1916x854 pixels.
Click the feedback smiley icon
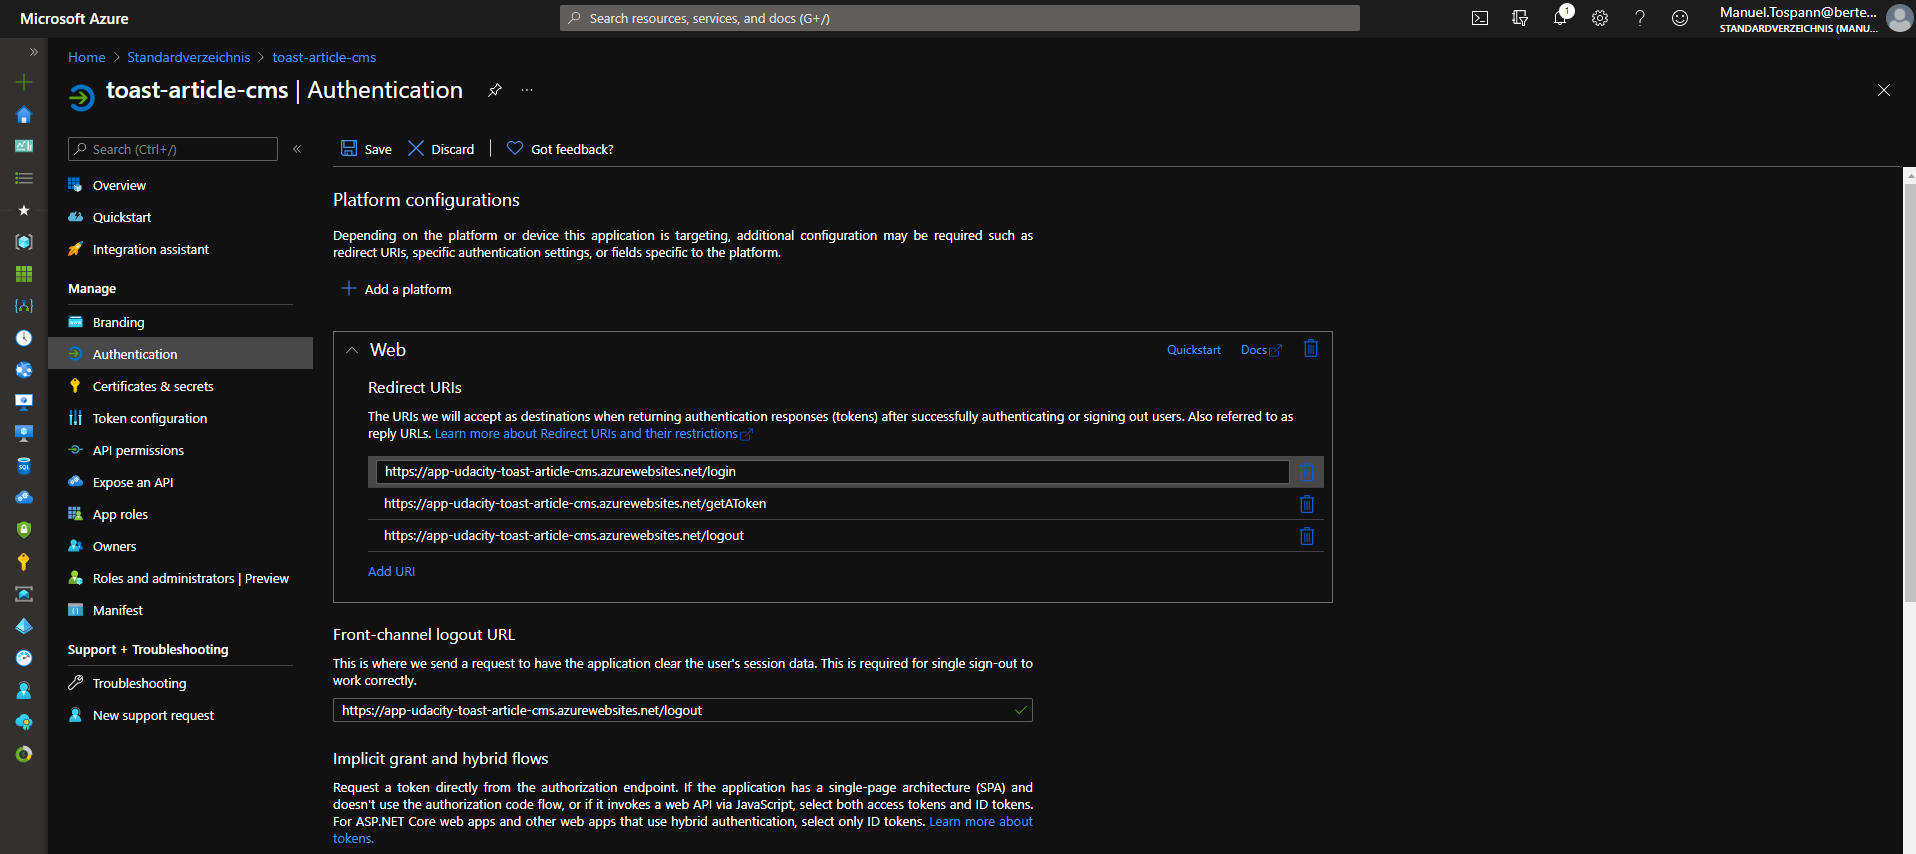(1680, 18)
